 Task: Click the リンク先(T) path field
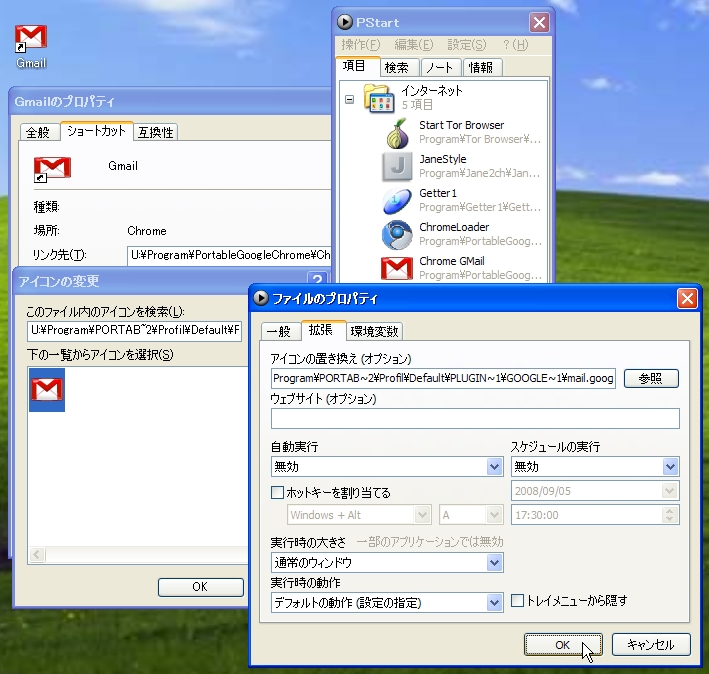coord(229,255)
